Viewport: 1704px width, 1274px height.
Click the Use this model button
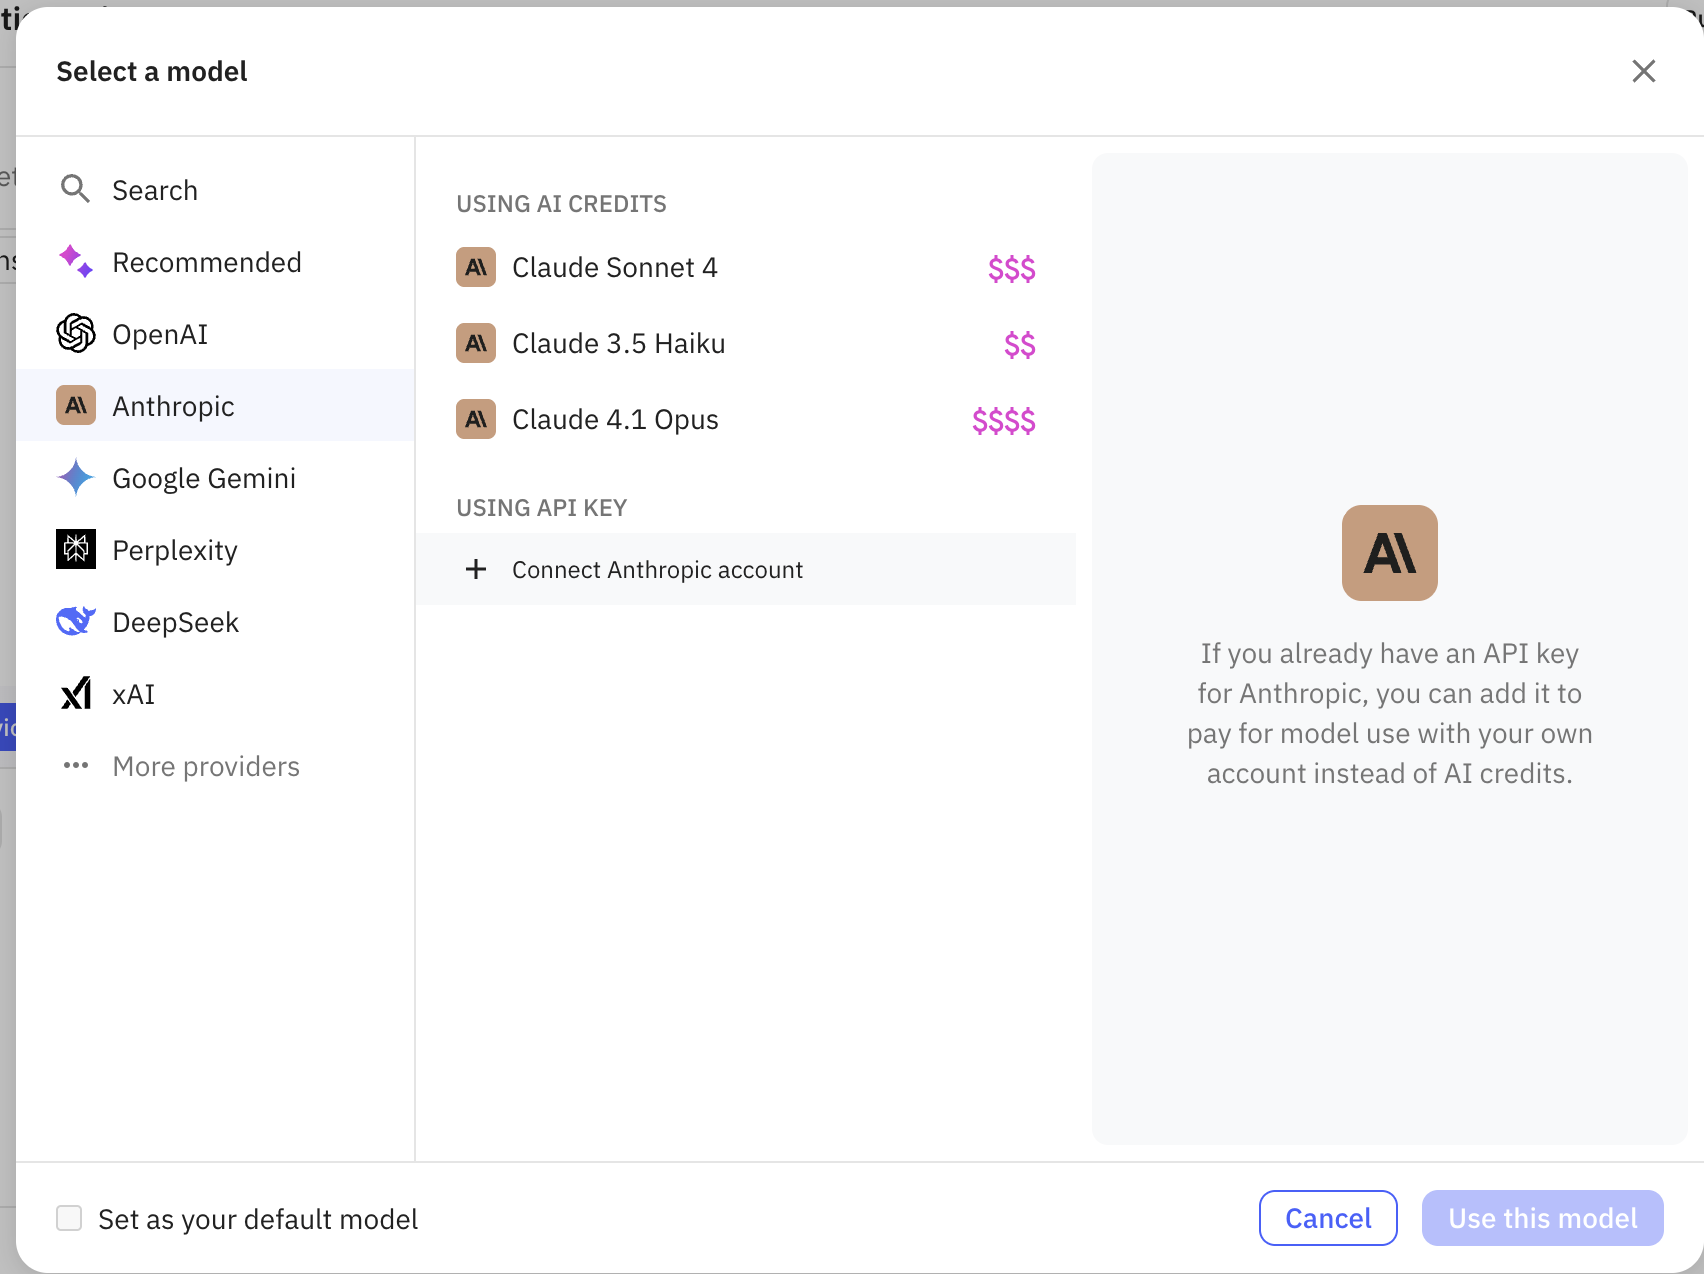[1542, 1218]
